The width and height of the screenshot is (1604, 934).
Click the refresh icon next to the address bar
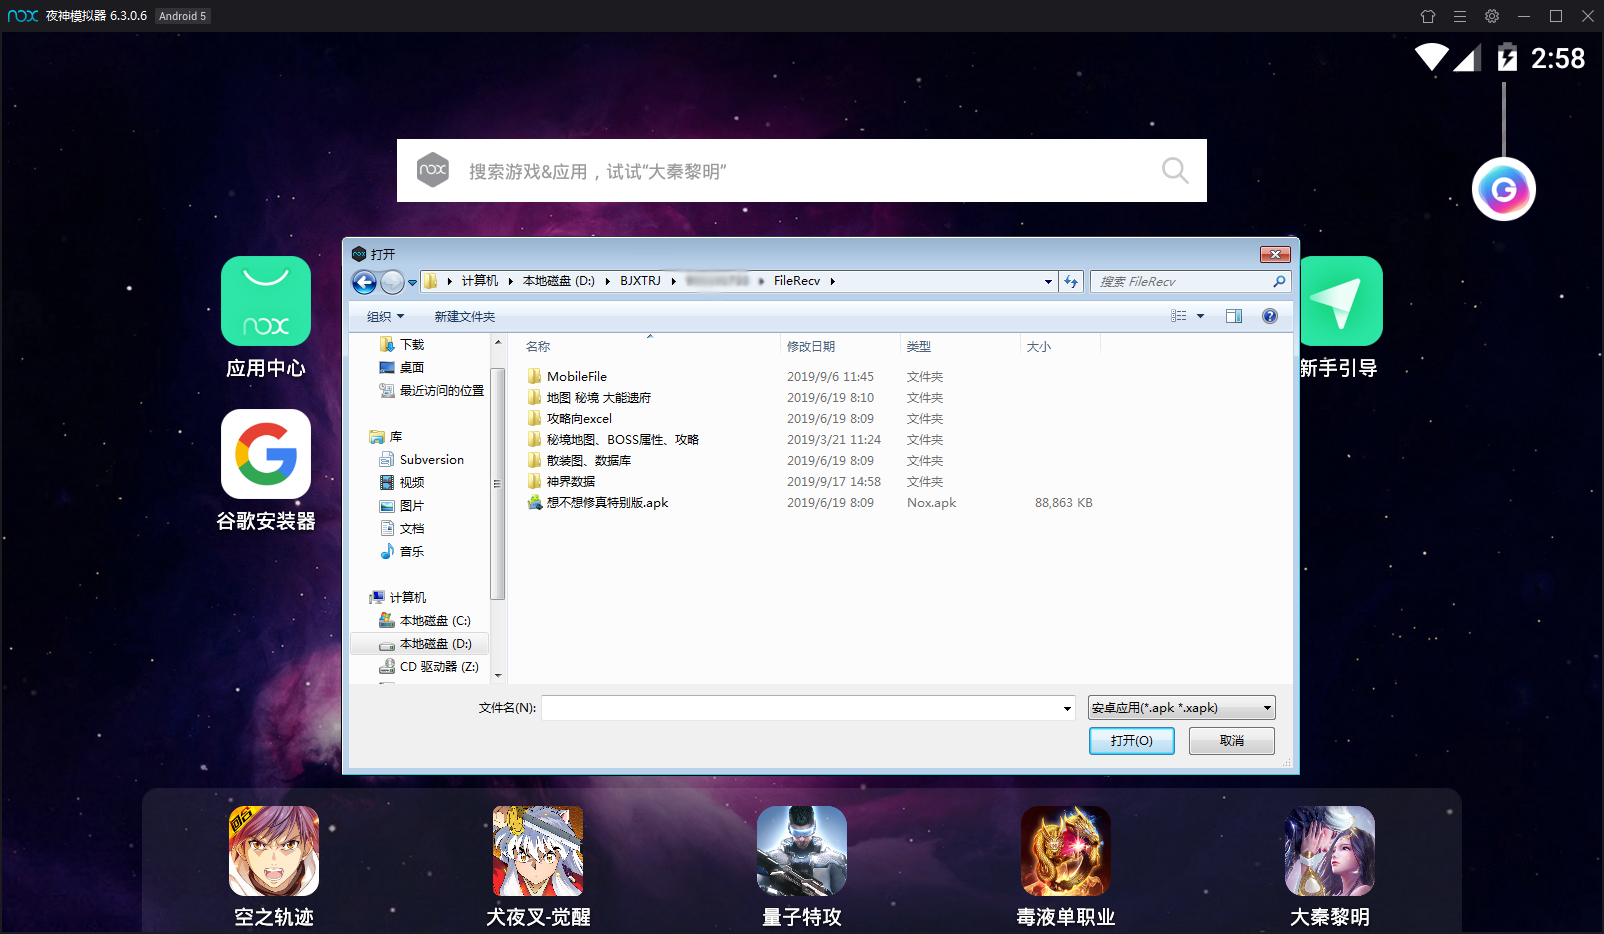tap(1070, 281)
